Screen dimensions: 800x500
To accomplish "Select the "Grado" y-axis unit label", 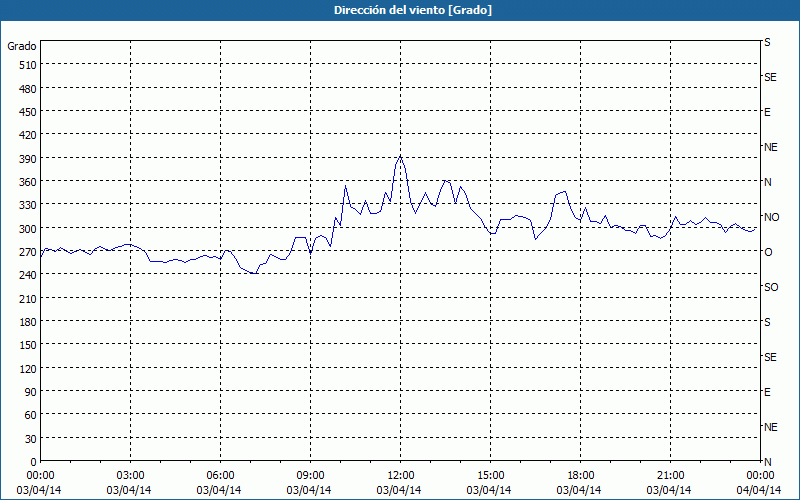I will pos(22,46).
